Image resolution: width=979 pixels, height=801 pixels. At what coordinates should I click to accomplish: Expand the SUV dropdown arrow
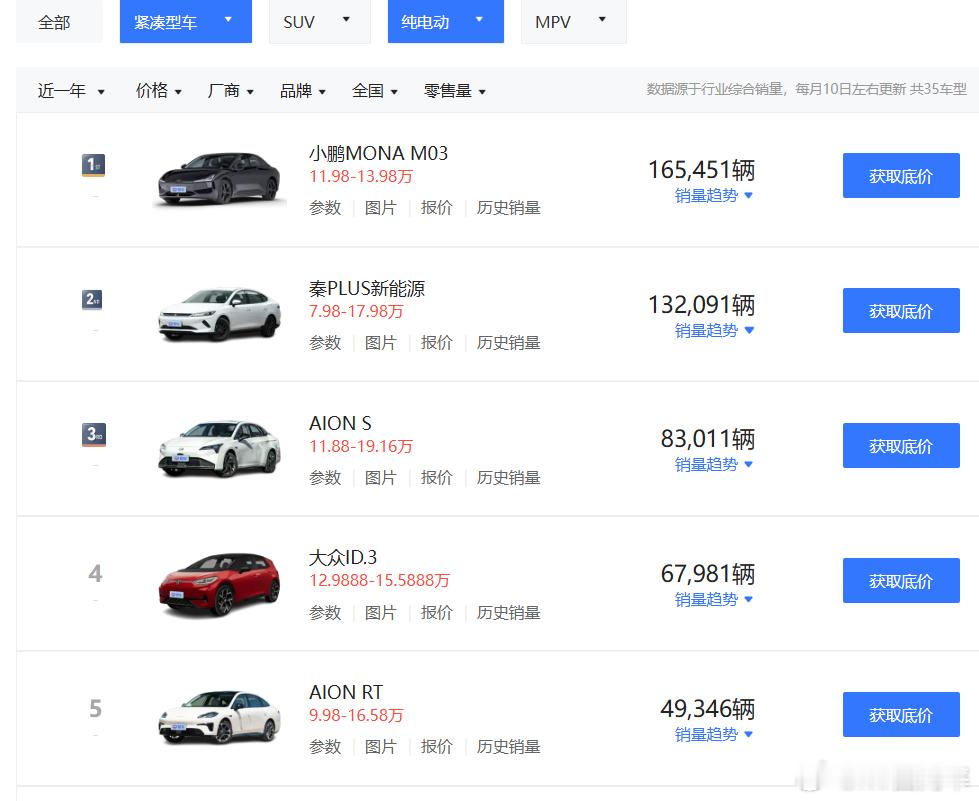[347, 19]
